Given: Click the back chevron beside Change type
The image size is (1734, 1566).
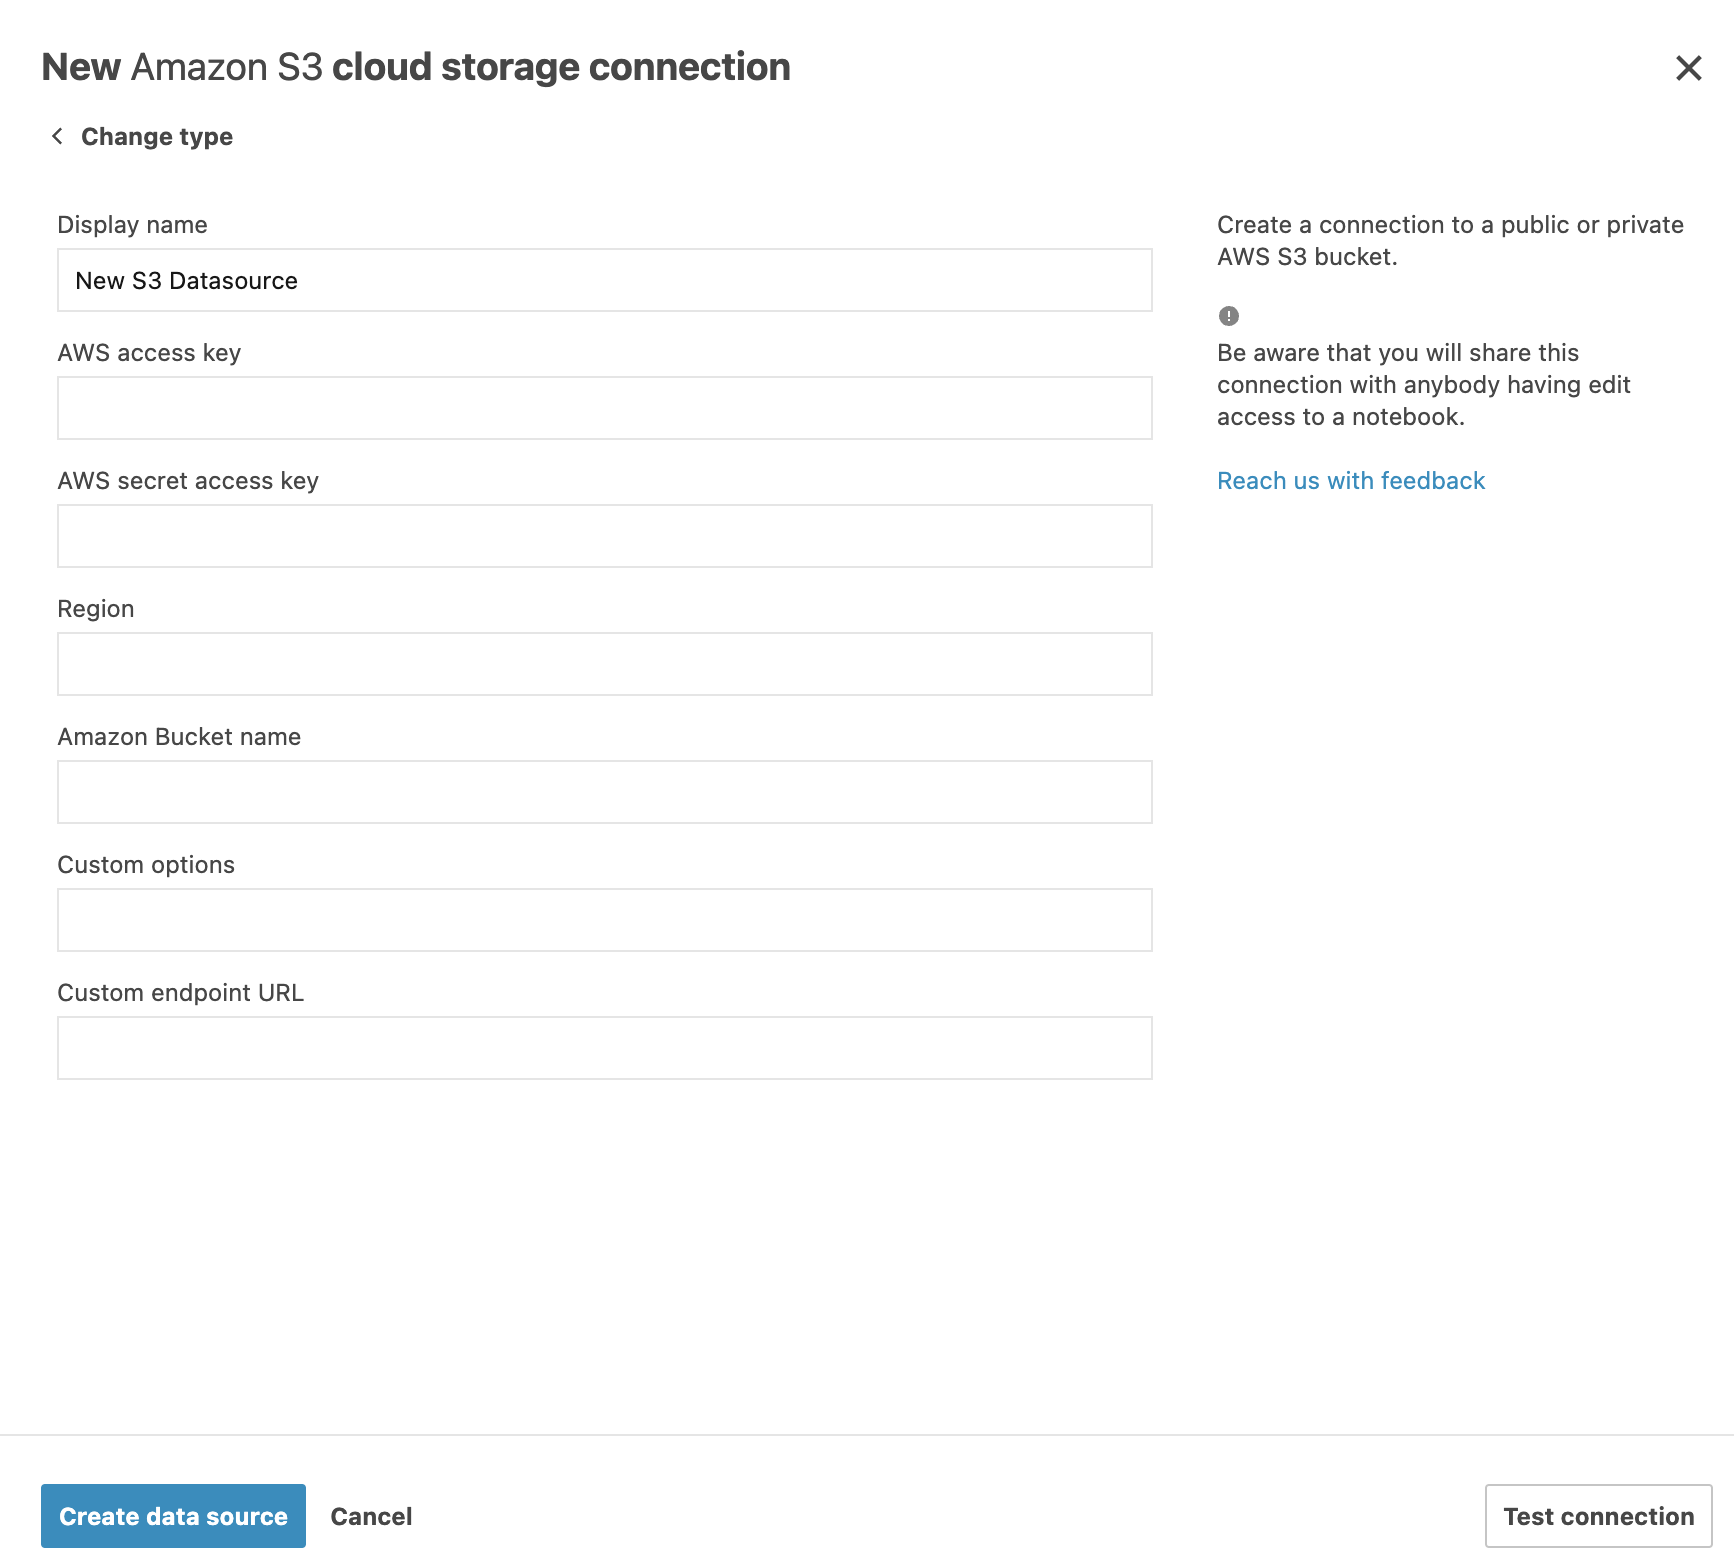Looking at the screenshot, I should pyautogui.click(x=57, y=135).
